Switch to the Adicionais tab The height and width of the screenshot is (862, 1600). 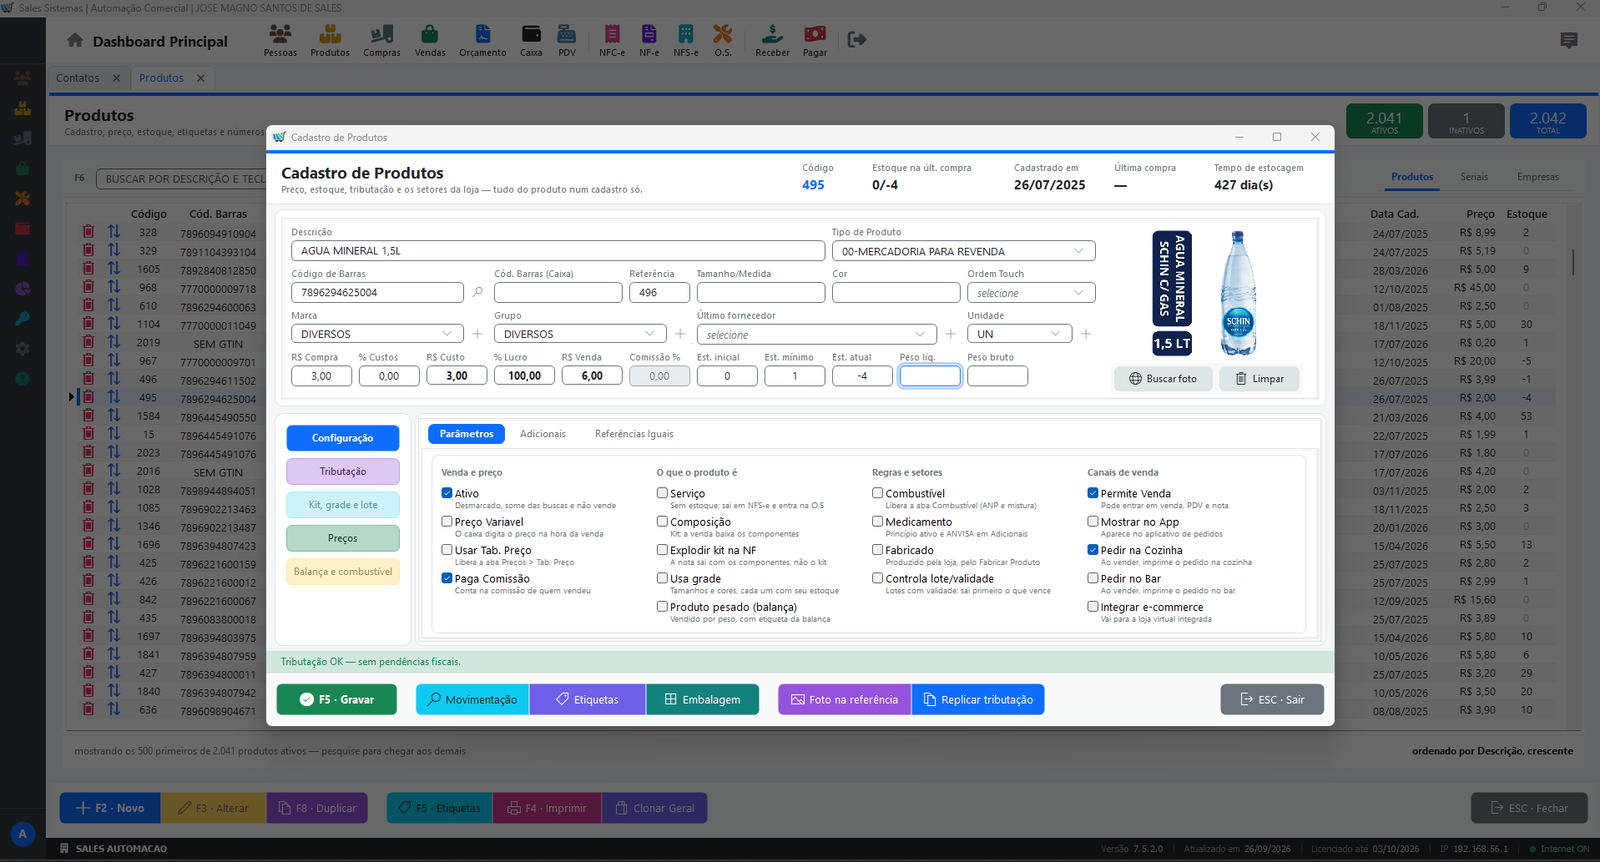(x=543, y=434)
